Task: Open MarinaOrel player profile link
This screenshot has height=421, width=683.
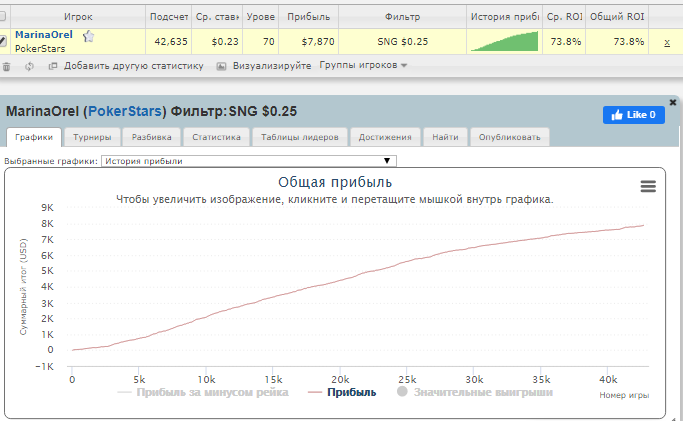Action: point(44,35)
